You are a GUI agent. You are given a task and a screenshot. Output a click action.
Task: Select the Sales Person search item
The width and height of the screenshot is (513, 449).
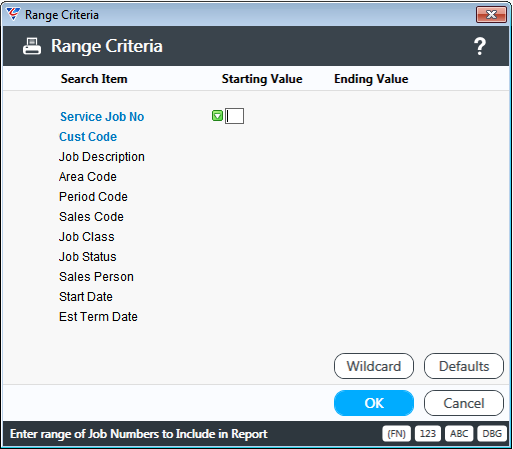click(x=96, y=277)
